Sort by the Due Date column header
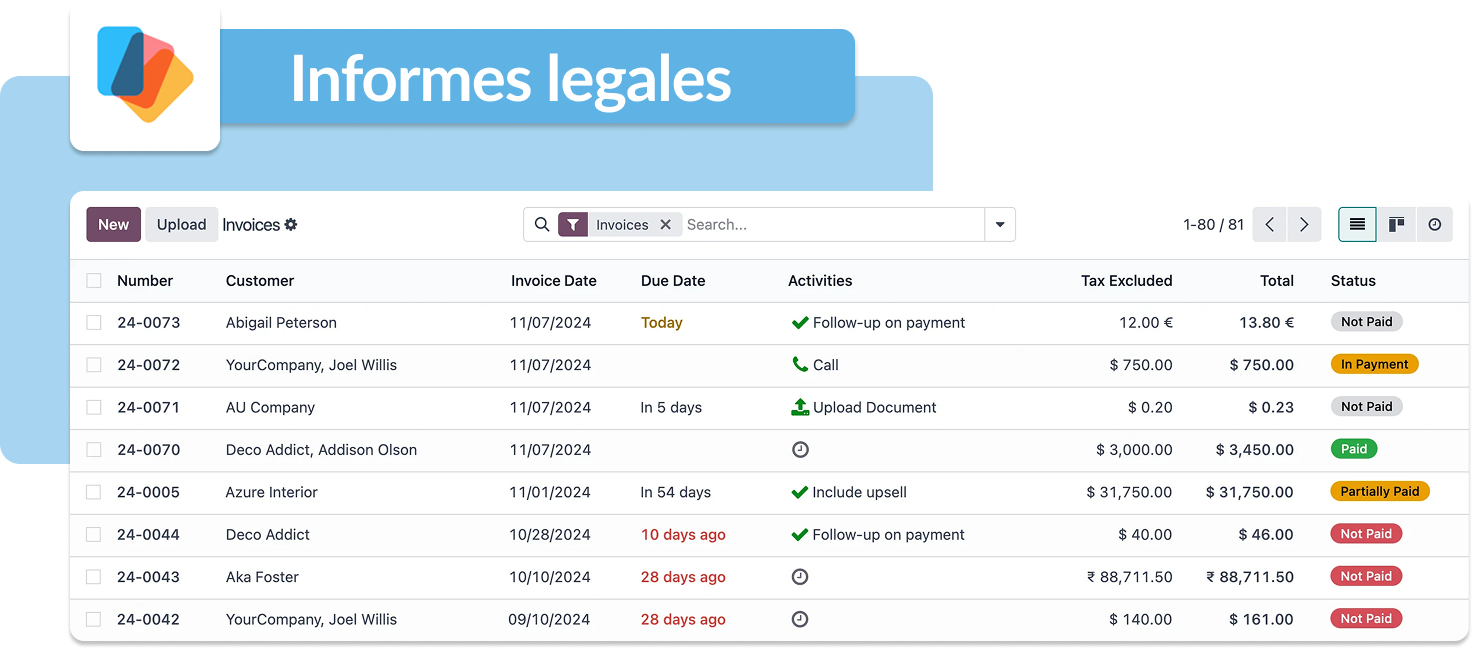Viewport: 1473px width, 649px height. [x=673, y=281]
